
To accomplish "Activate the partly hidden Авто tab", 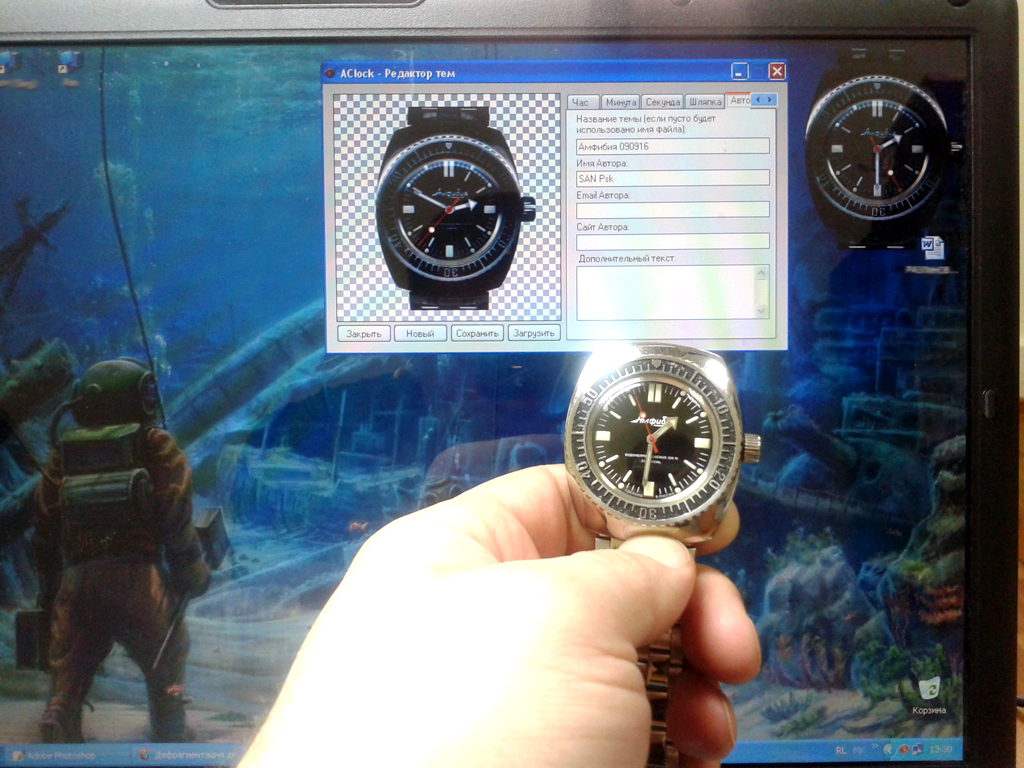I will pos(739,101).
